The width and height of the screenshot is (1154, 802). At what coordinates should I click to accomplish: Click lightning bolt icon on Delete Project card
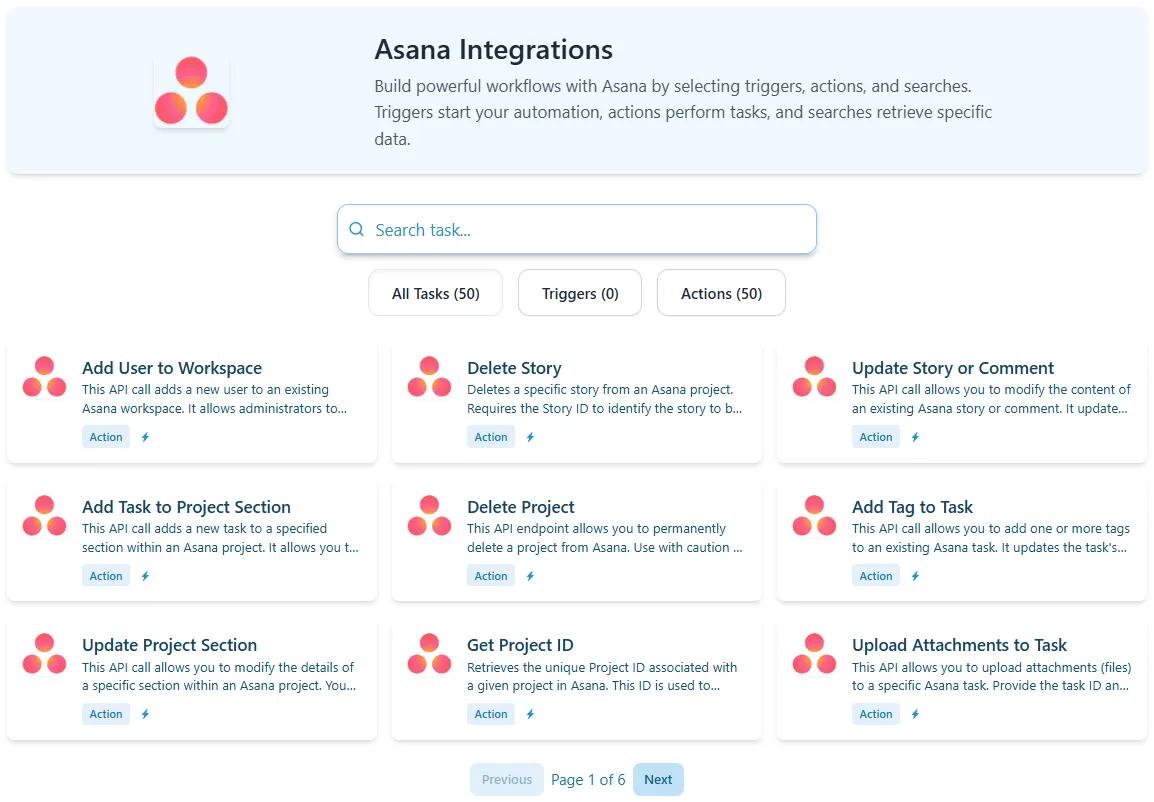pos(530,576)
